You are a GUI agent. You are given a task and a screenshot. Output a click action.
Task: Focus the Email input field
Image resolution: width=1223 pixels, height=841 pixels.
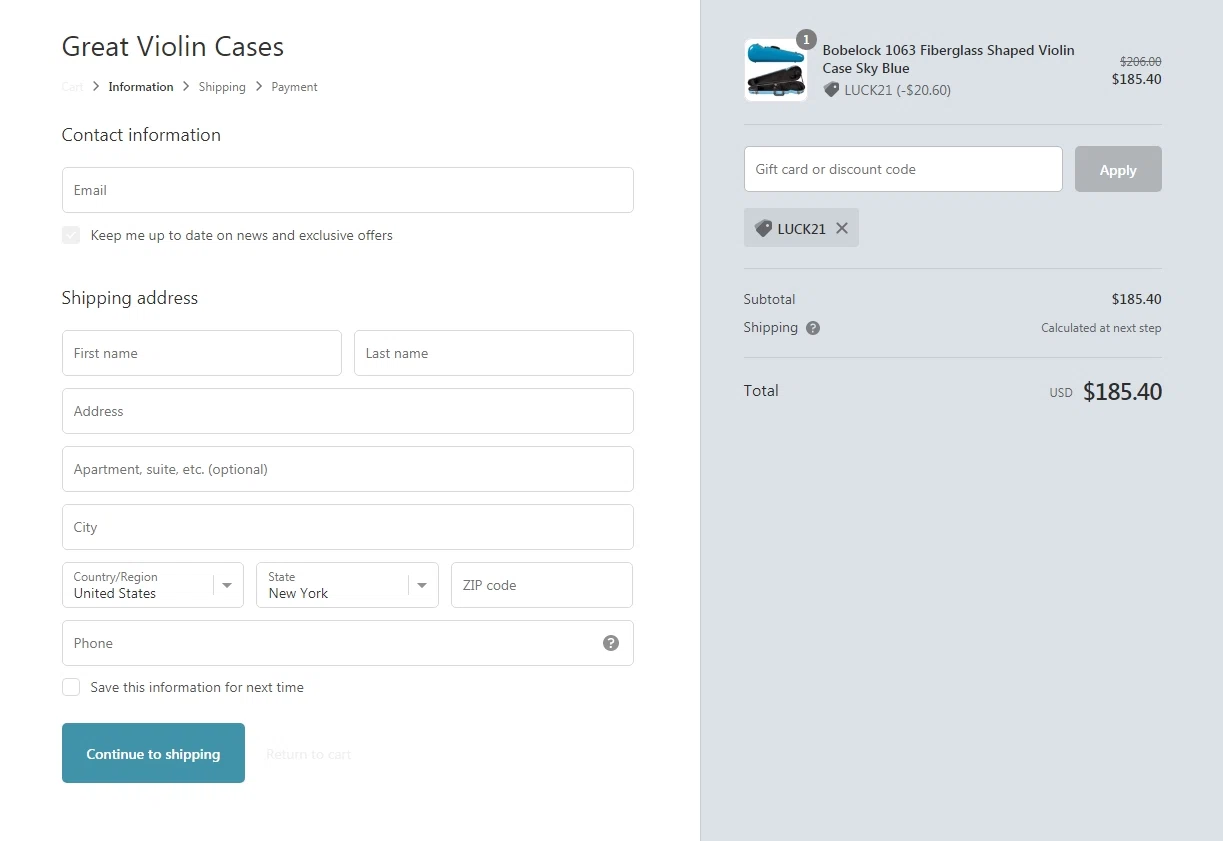348,190
